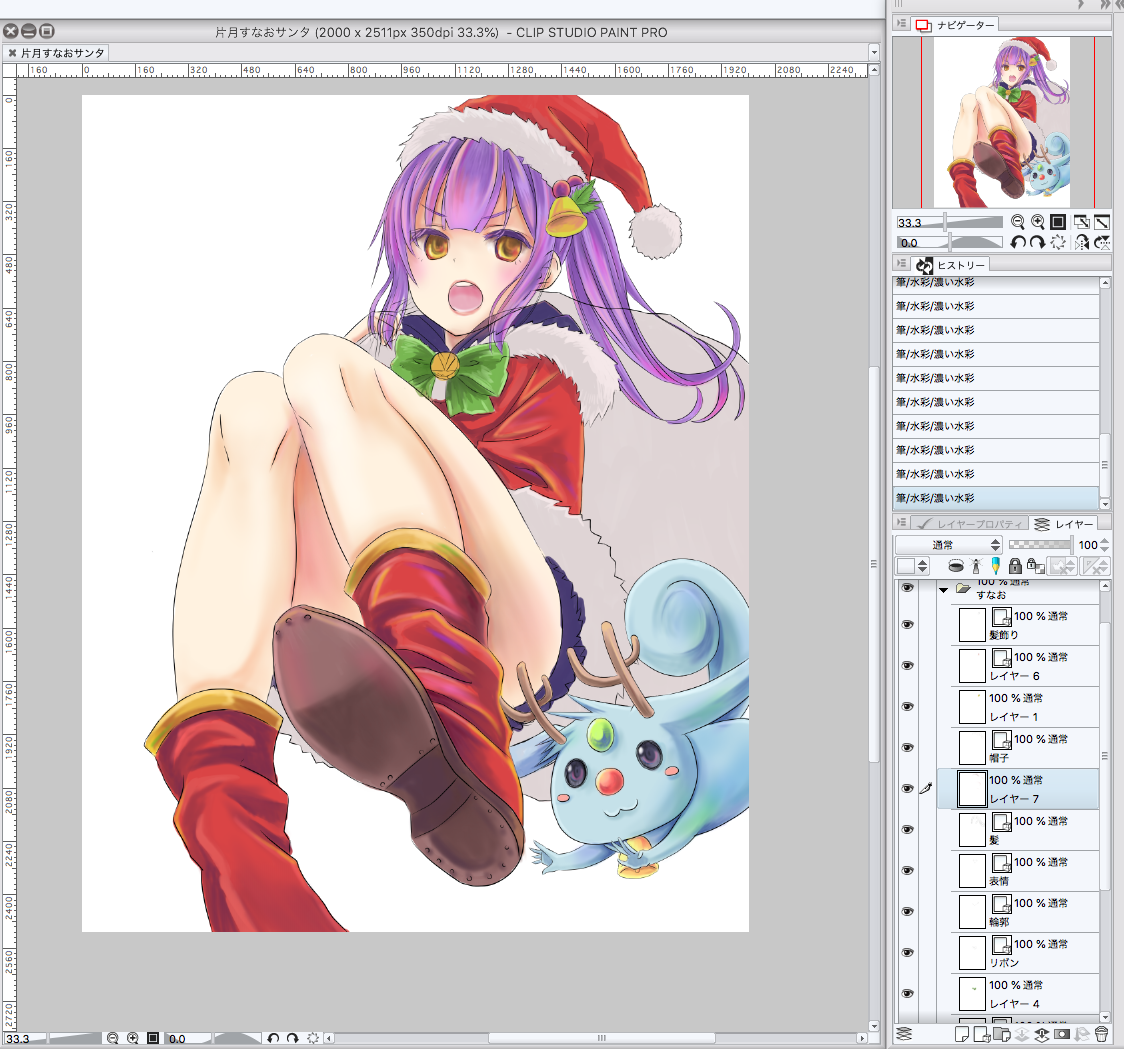Click the lock transparent pixels icon
Screen dimensions: 1124x1049
point(1035,566)
